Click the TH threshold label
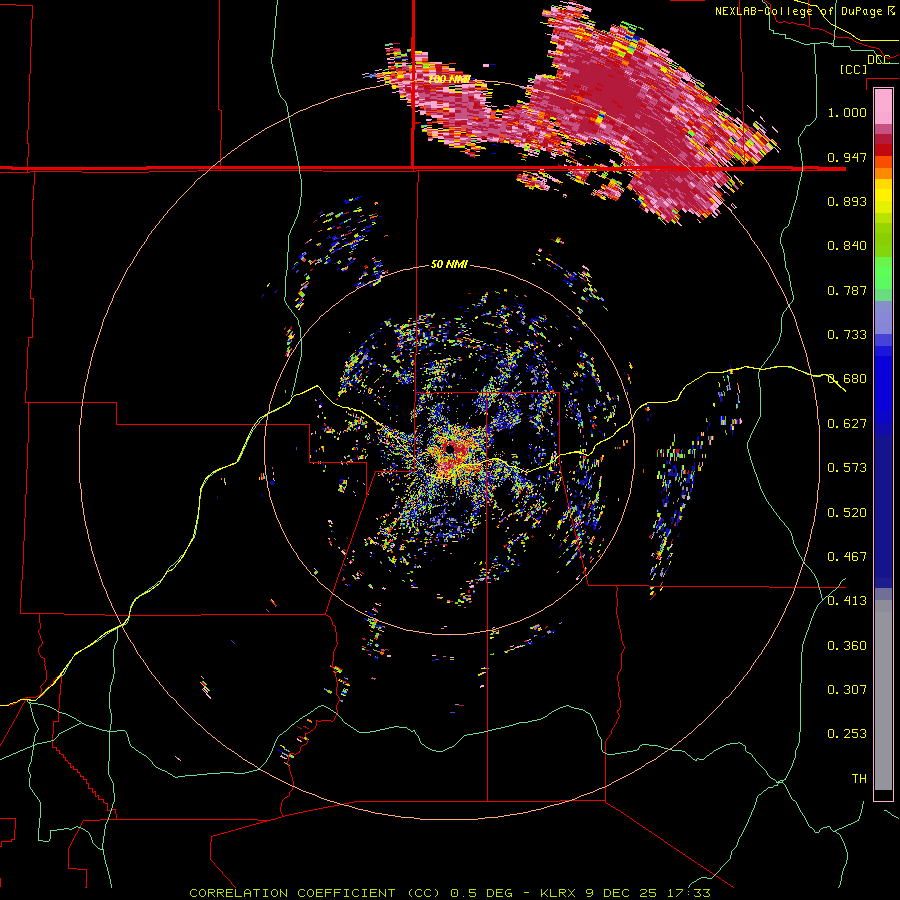The width and height of the screenshot is (900, 900). click(x=859, y=779)
